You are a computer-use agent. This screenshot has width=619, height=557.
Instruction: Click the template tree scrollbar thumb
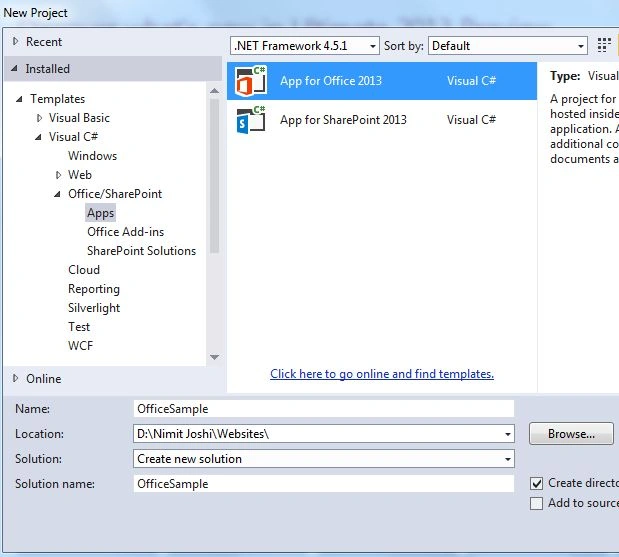(x=214, y=176)
